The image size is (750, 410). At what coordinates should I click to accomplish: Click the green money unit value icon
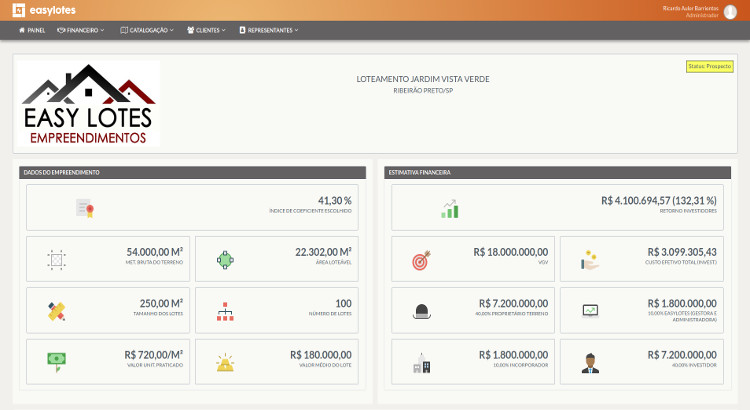tap(56, 362)
